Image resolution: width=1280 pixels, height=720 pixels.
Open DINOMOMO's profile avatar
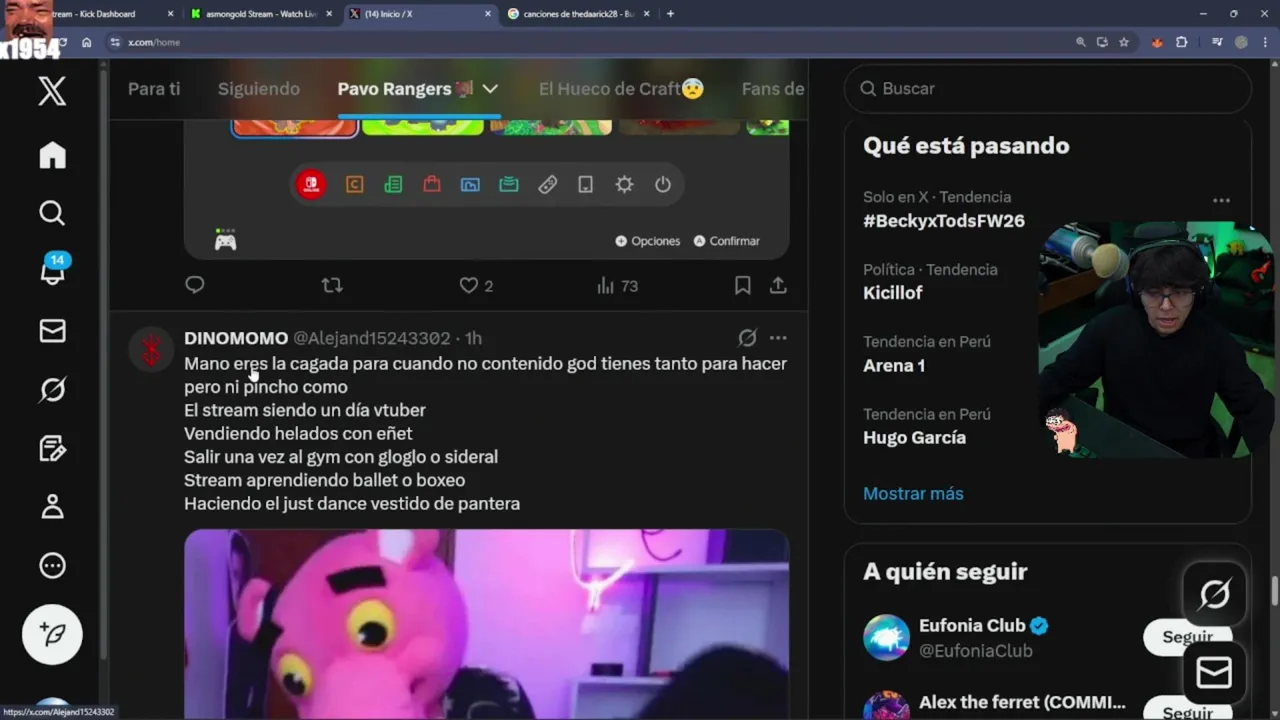[x=151, y=351]
